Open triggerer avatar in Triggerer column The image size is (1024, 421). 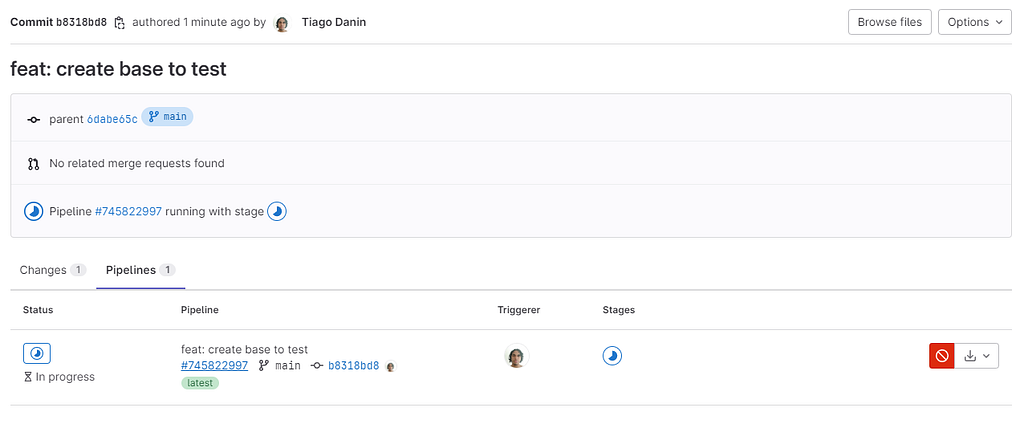[517, 356]
